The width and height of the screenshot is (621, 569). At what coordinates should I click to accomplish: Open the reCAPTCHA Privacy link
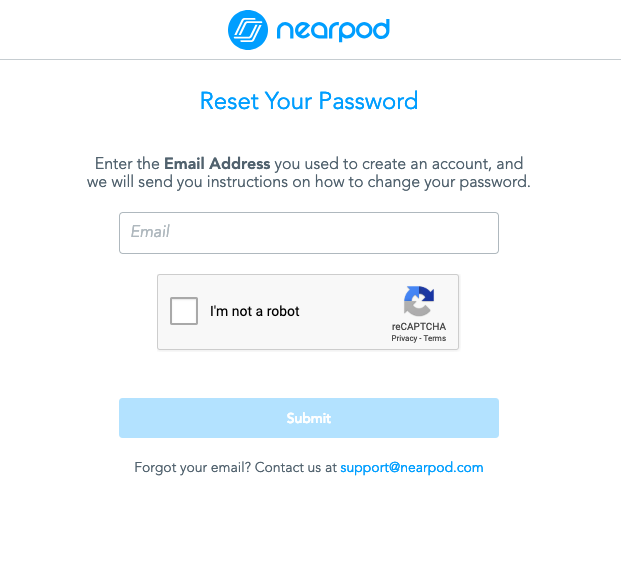coord(404,339)
